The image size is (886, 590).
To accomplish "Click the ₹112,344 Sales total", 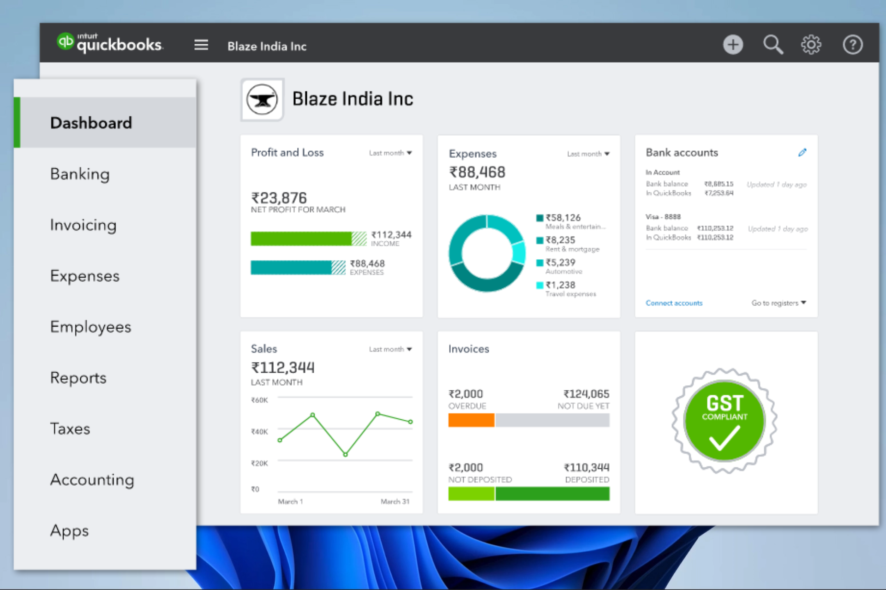I will click(x=283, y=367).
